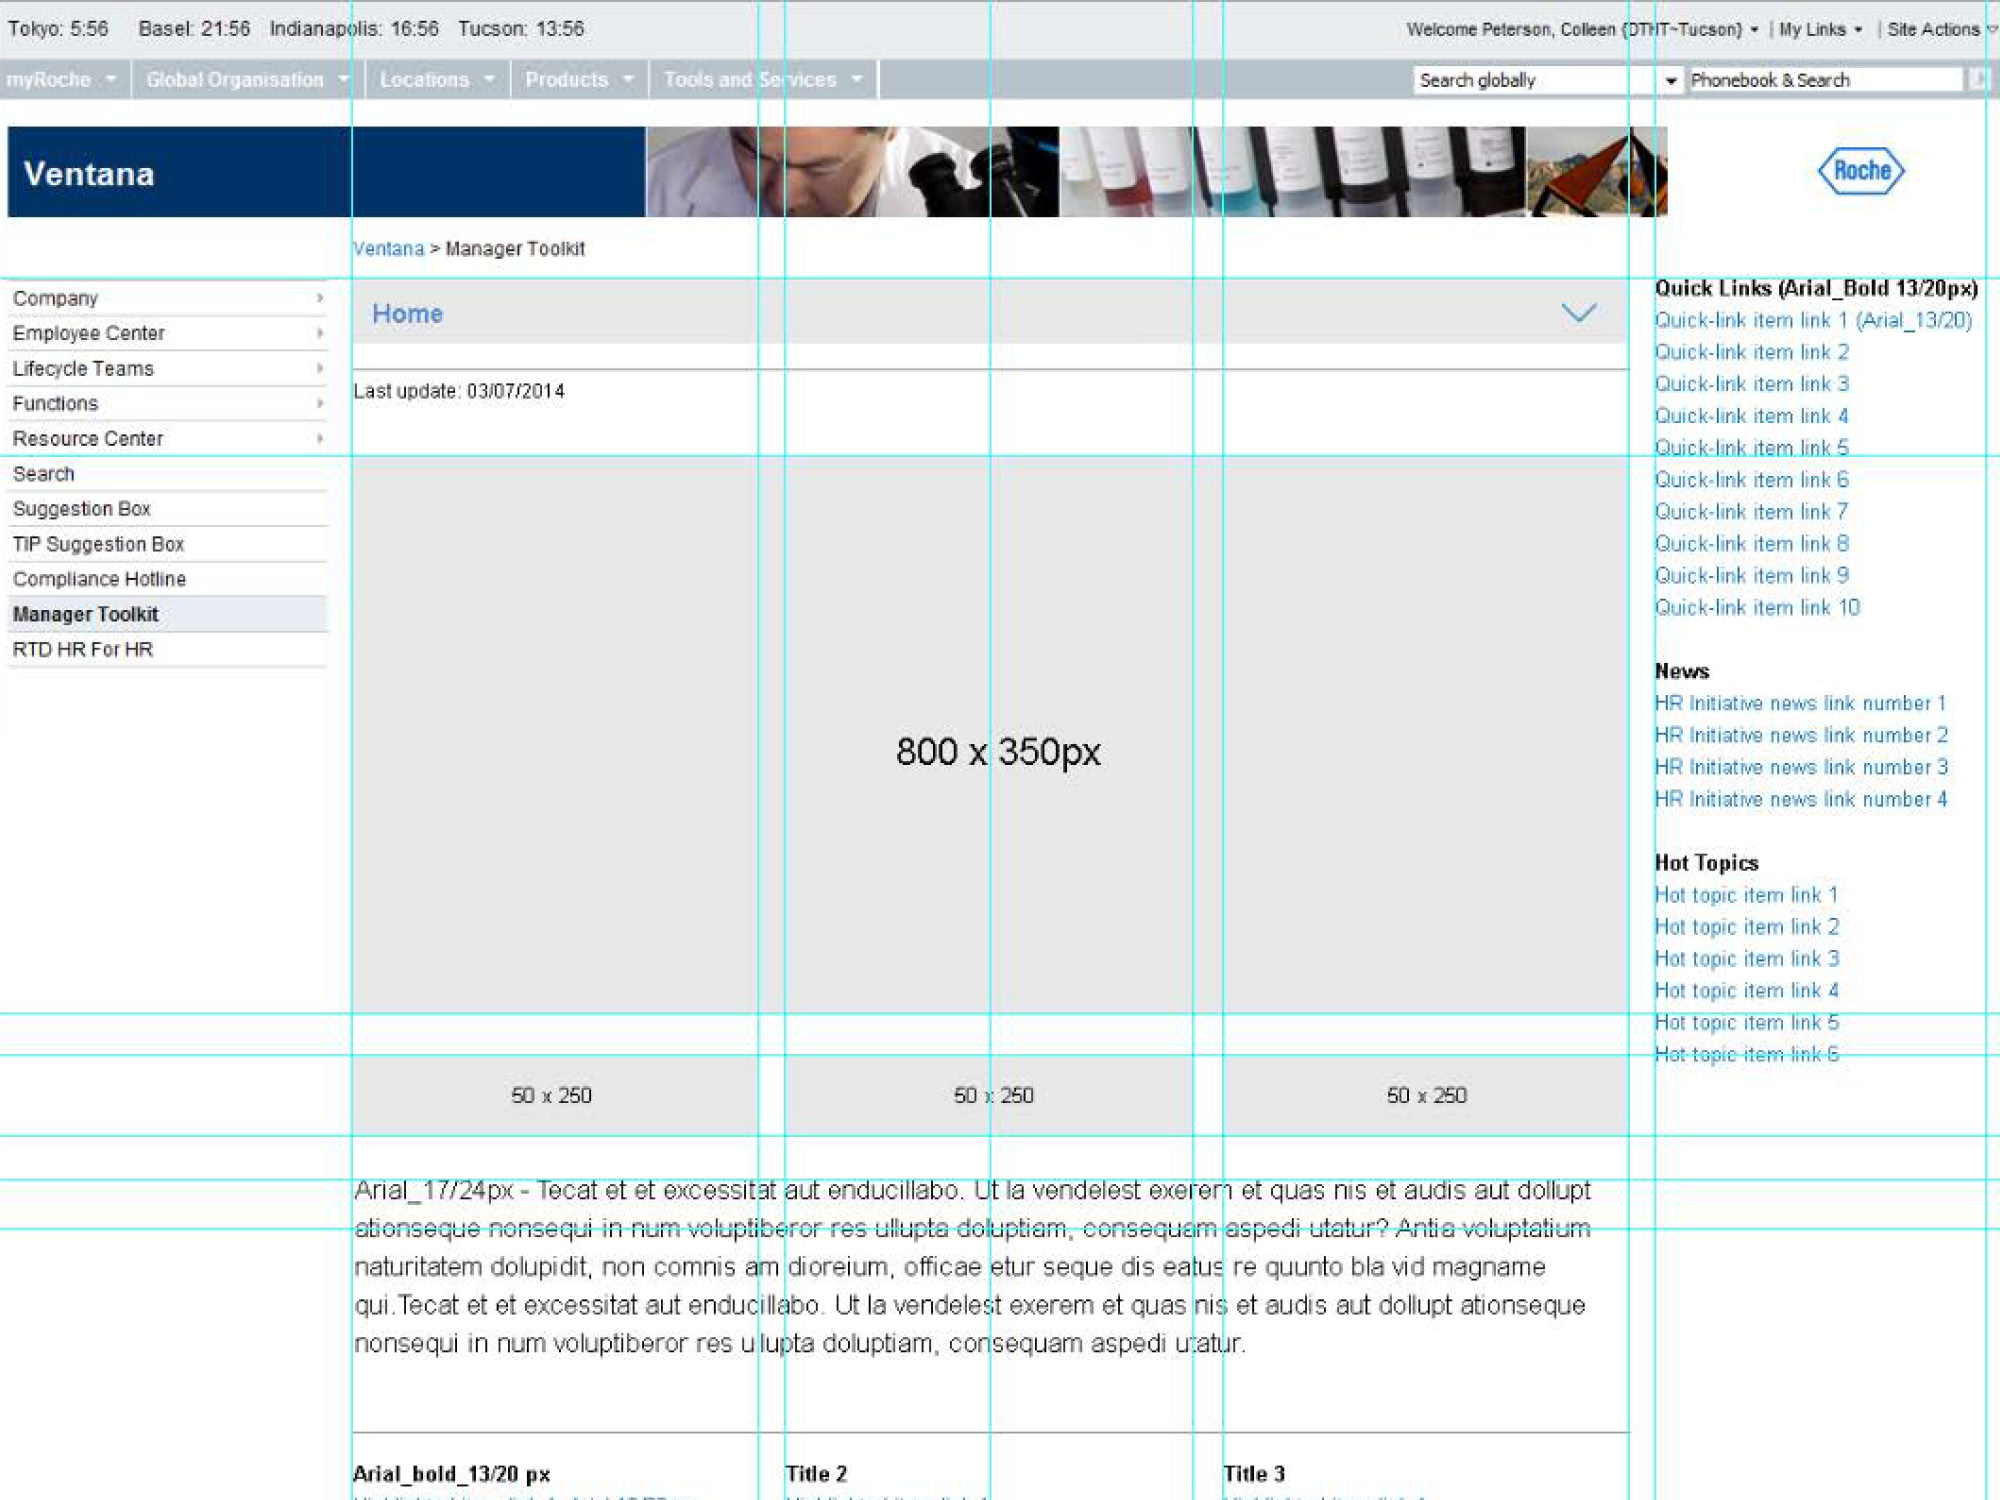The height and width of the screenshot is (1500, 2000).
Task: Click the search go button
Action: click(x=1977, y=80)
